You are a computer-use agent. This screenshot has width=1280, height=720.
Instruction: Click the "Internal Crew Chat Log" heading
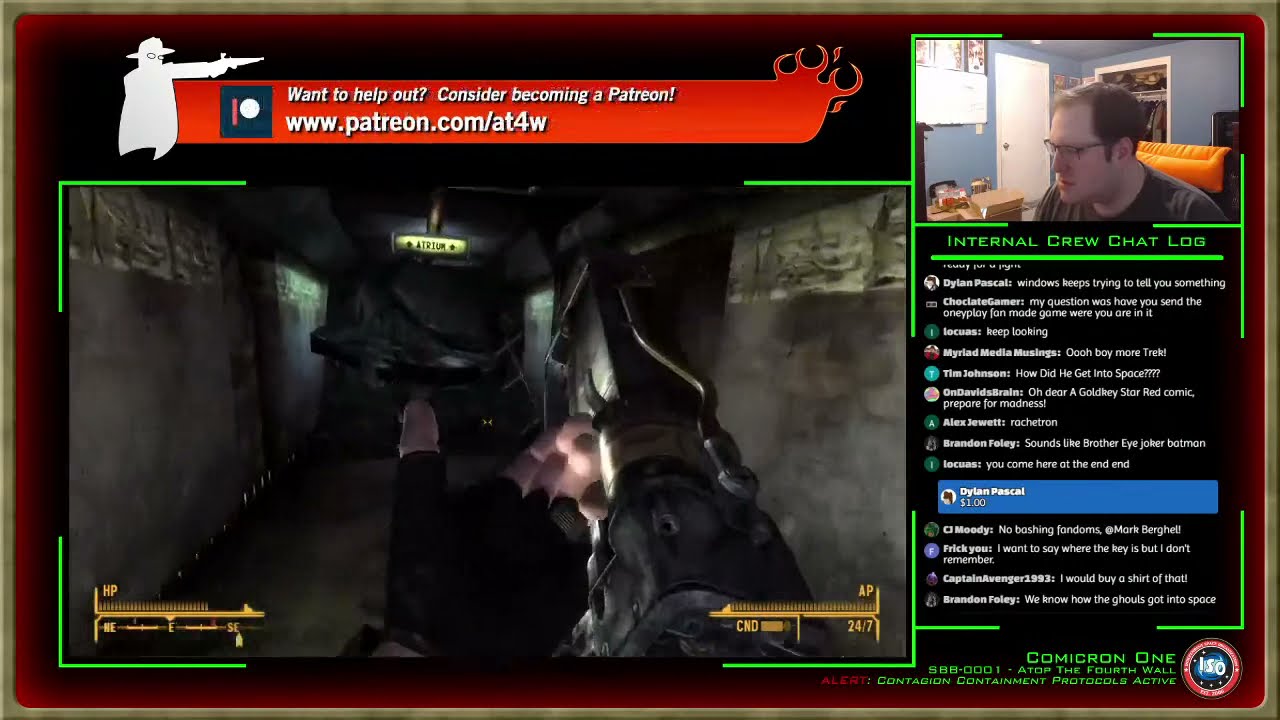click(x=1077, y=241)
